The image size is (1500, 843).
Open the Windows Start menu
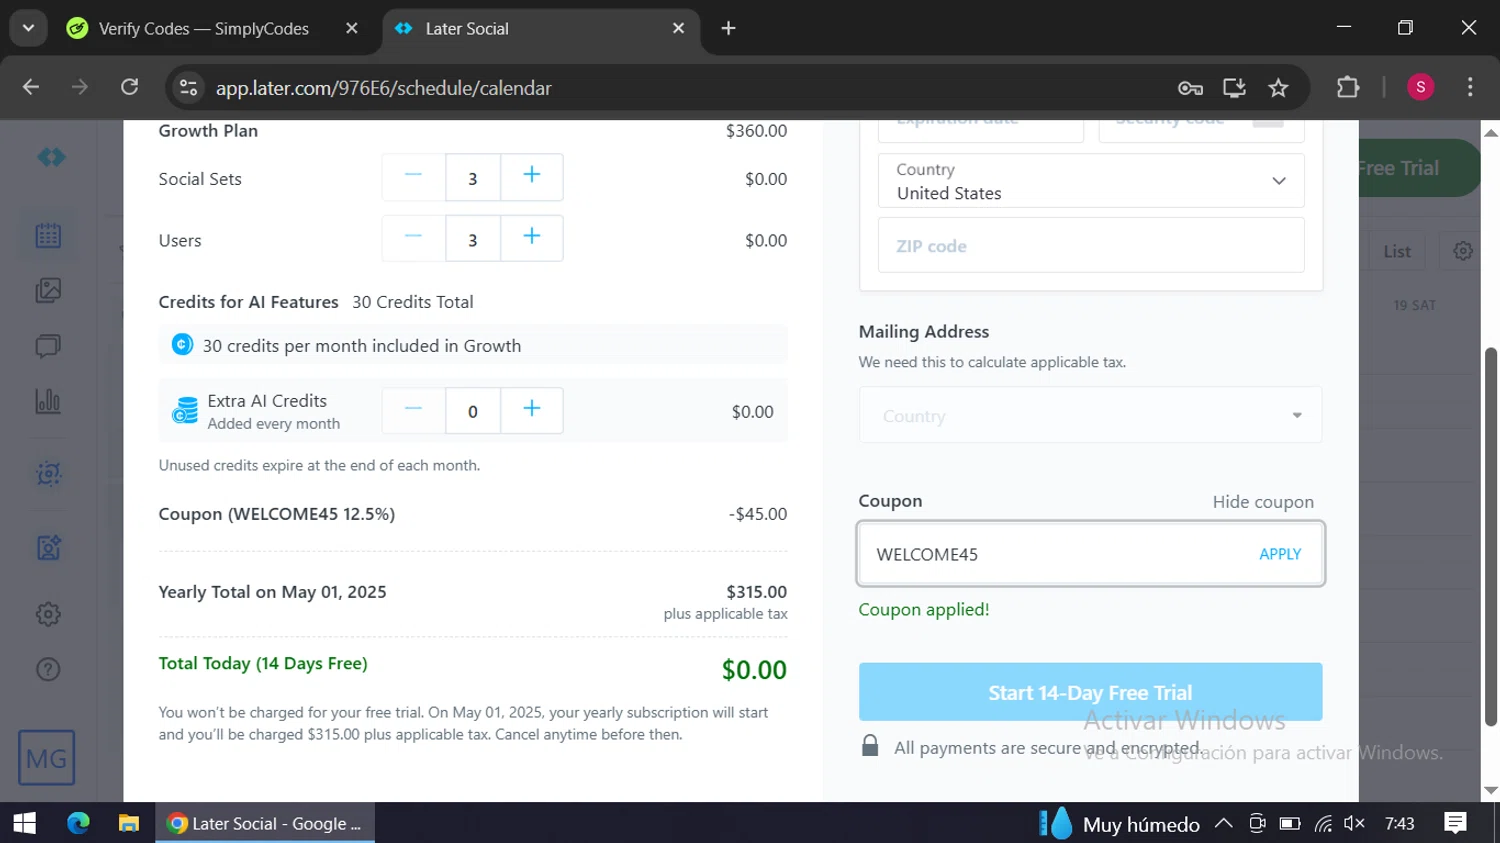click(x=25, y=823)
